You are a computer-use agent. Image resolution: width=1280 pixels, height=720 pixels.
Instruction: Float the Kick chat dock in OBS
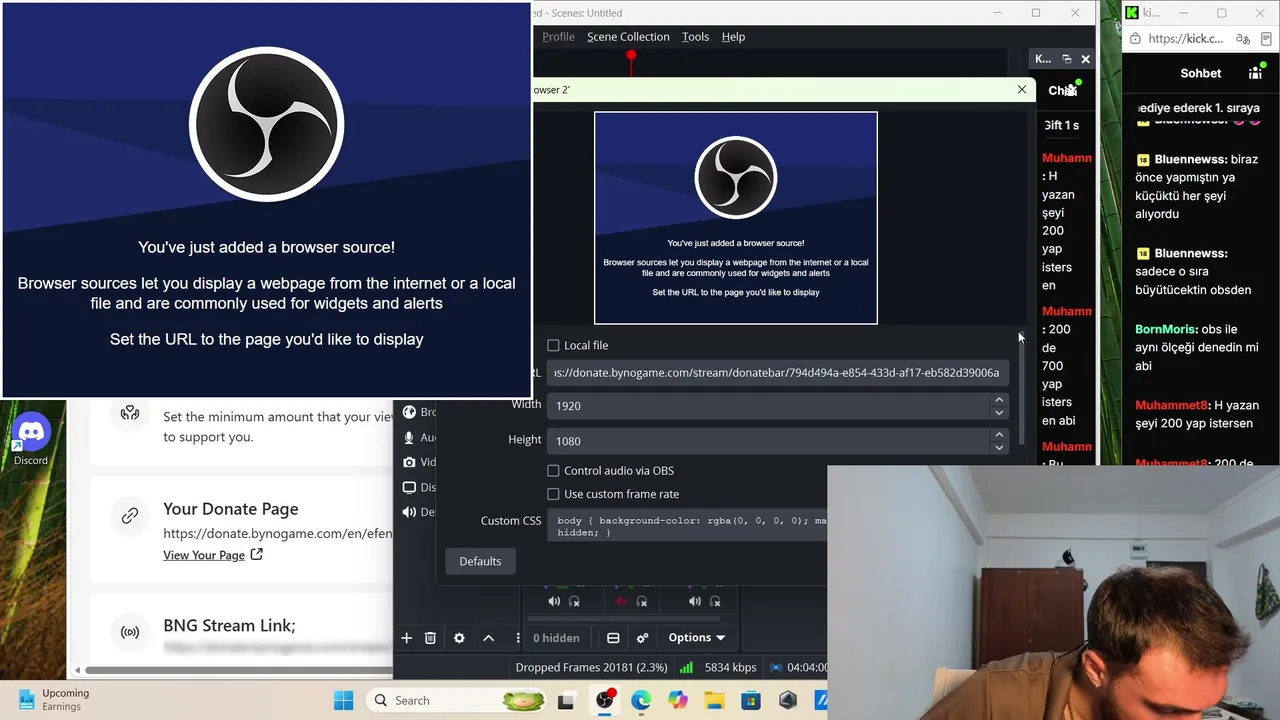point(1066,59)
